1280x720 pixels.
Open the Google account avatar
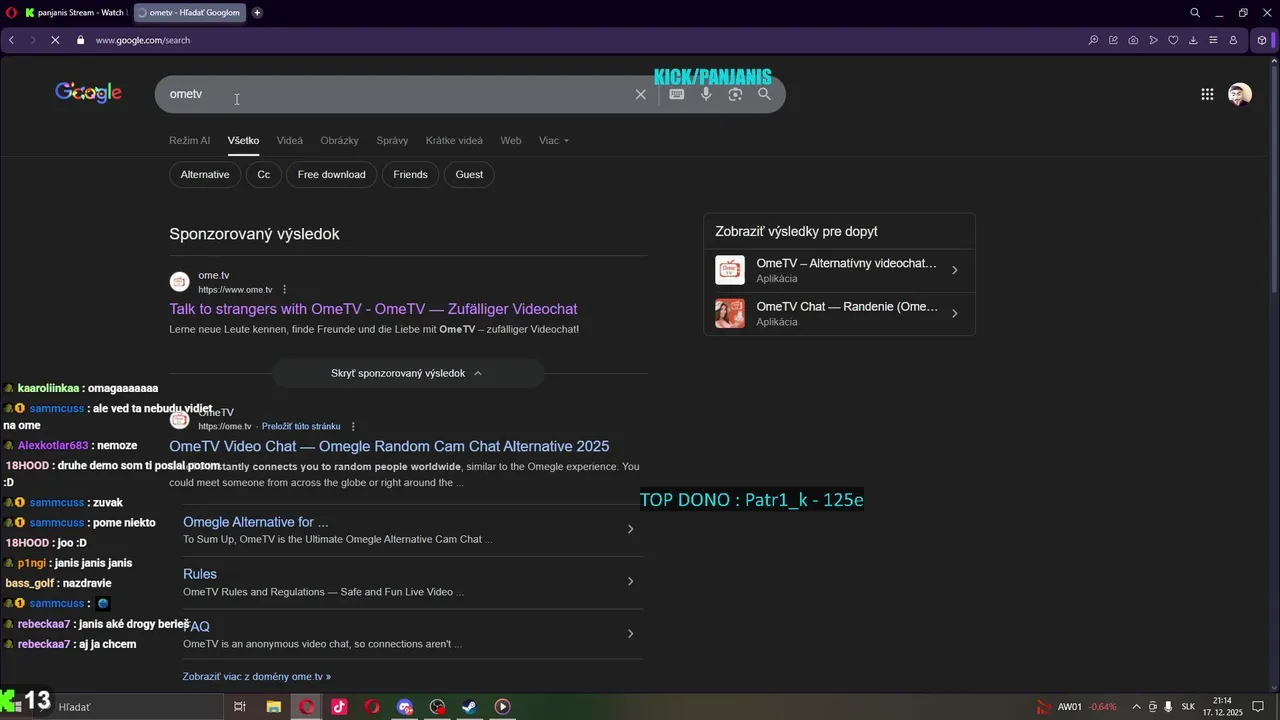(1240, 94)
